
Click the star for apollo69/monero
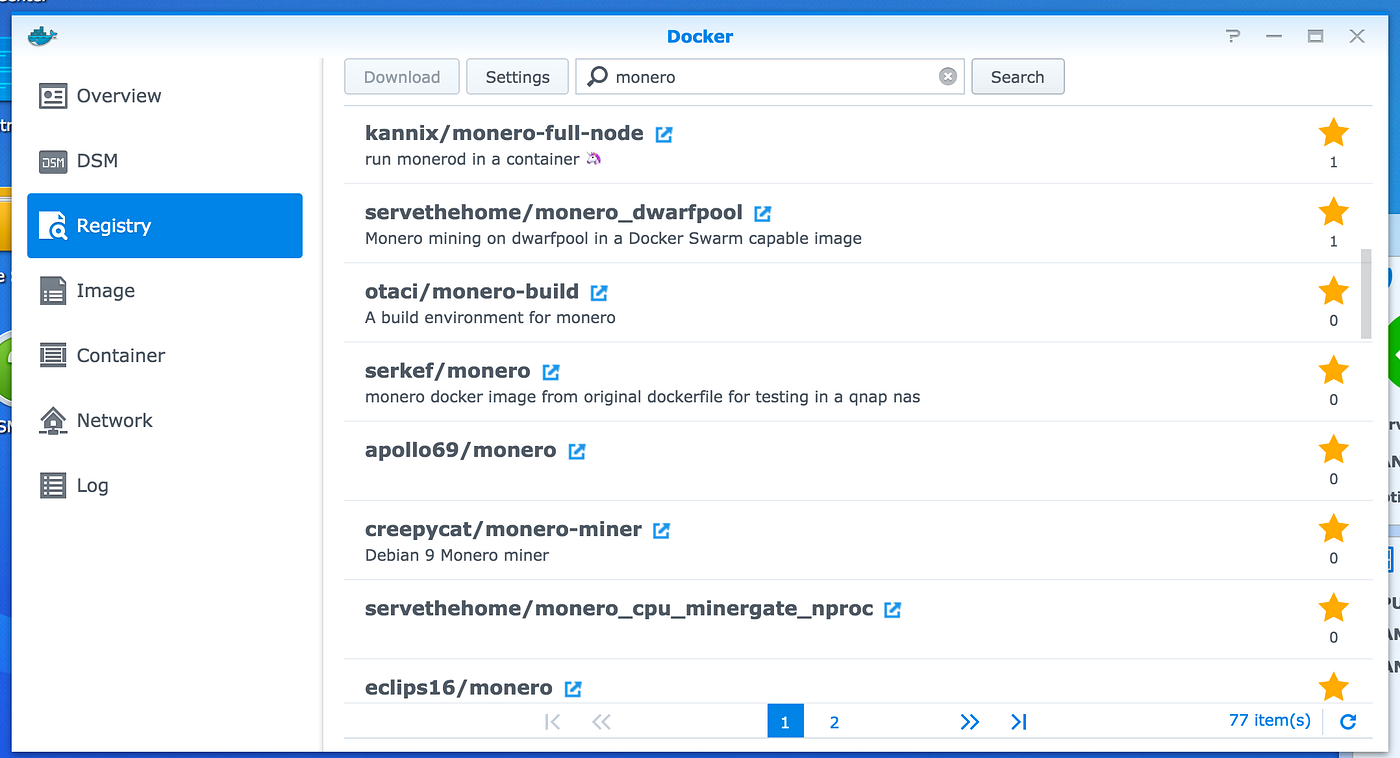pyautogui.click(x=1334, y=449)
